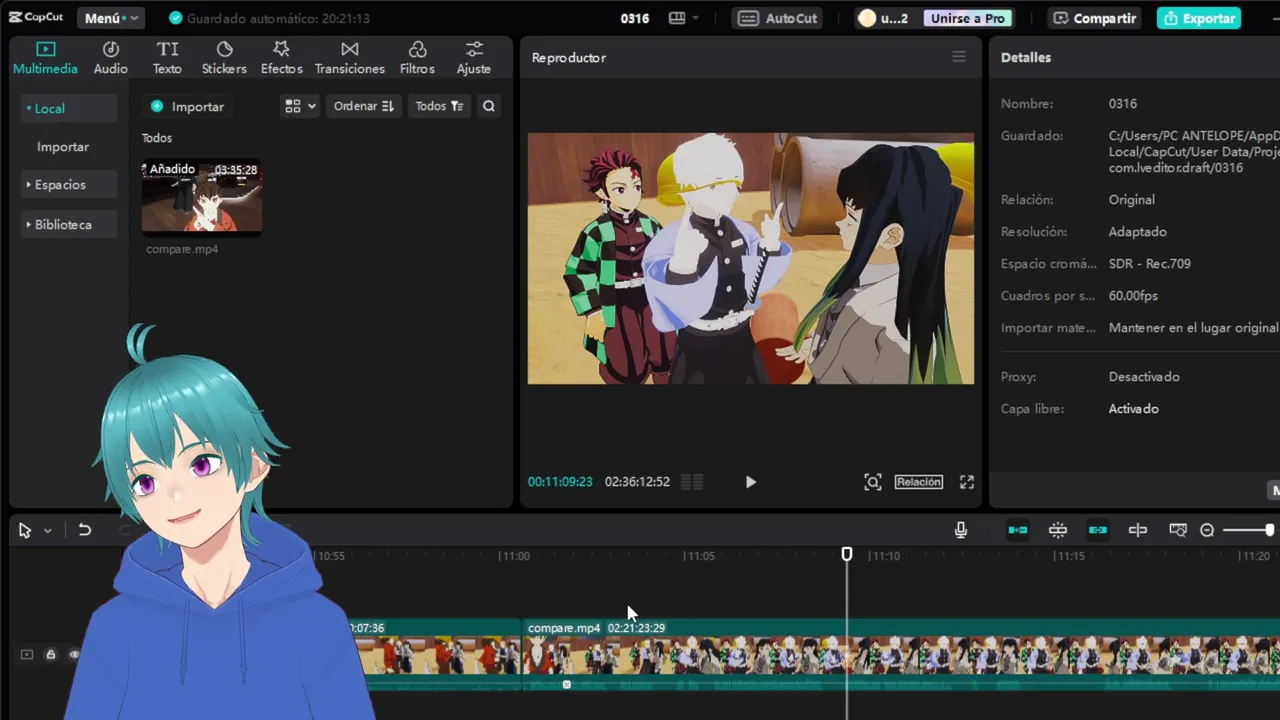The height and width of the screenshot is (720, 1280).
Task: Click the preview quality bars icon
Action: coord(692,482)
